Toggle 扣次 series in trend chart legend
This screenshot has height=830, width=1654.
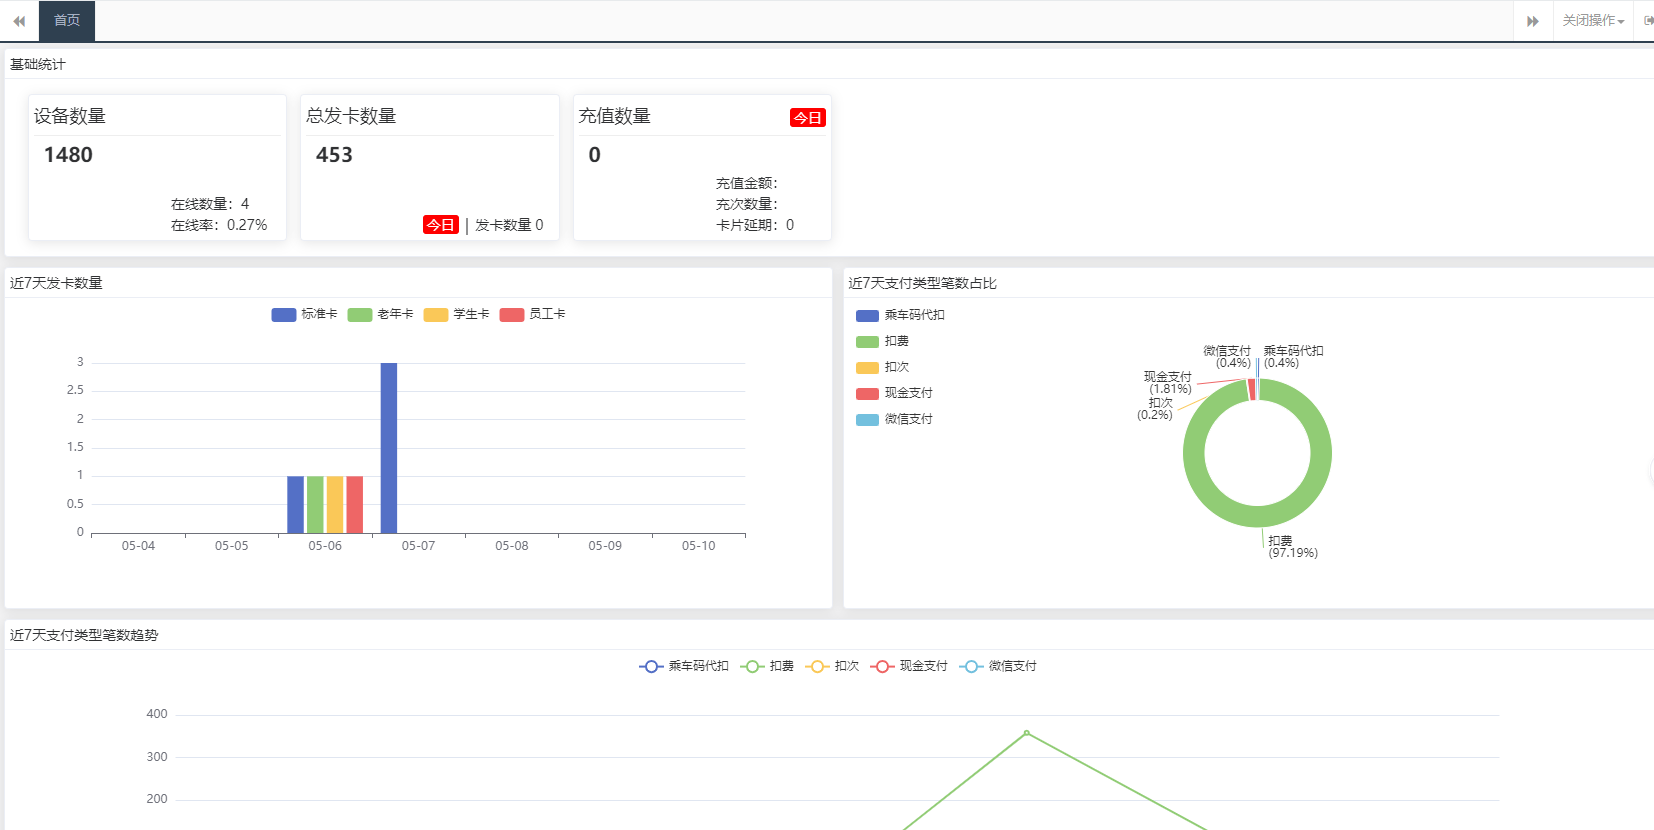(x=832, y=666)
